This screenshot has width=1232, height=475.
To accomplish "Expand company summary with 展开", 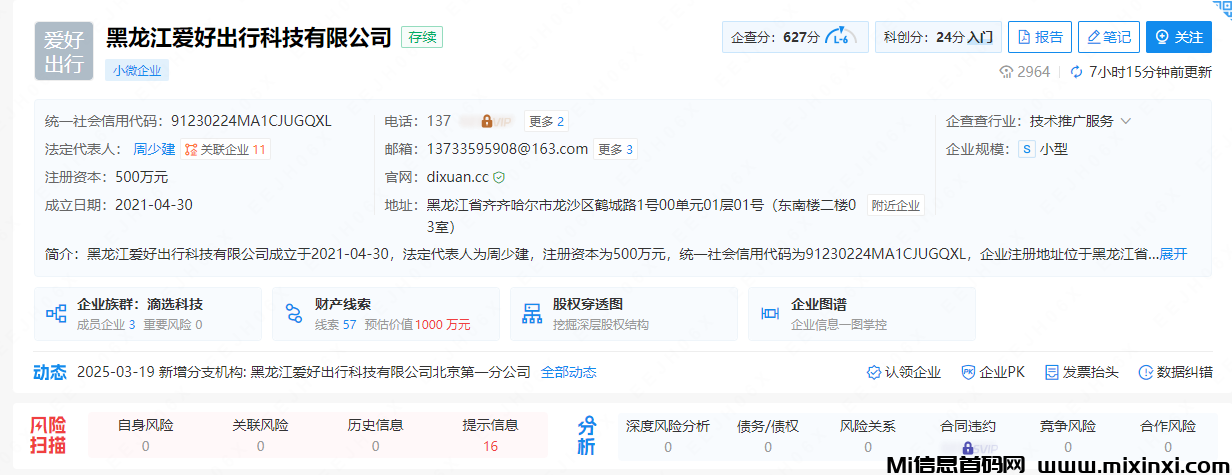I will pyautogui.click(x=1173, y=254).
